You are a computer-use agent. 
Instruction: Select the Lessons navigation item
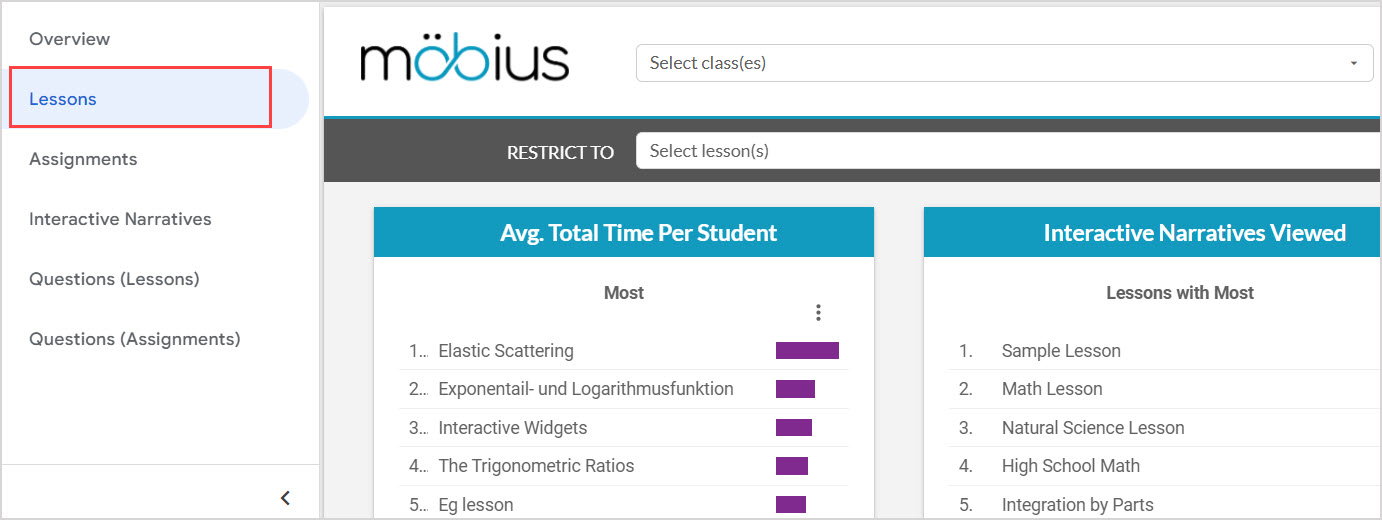(x=63, y=99)
